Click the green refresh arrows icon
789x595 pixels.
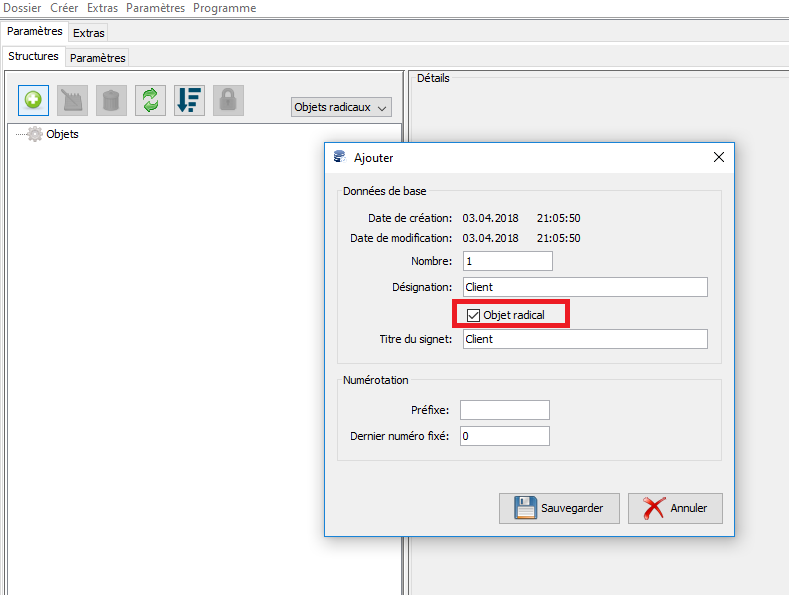coord(150,100)
